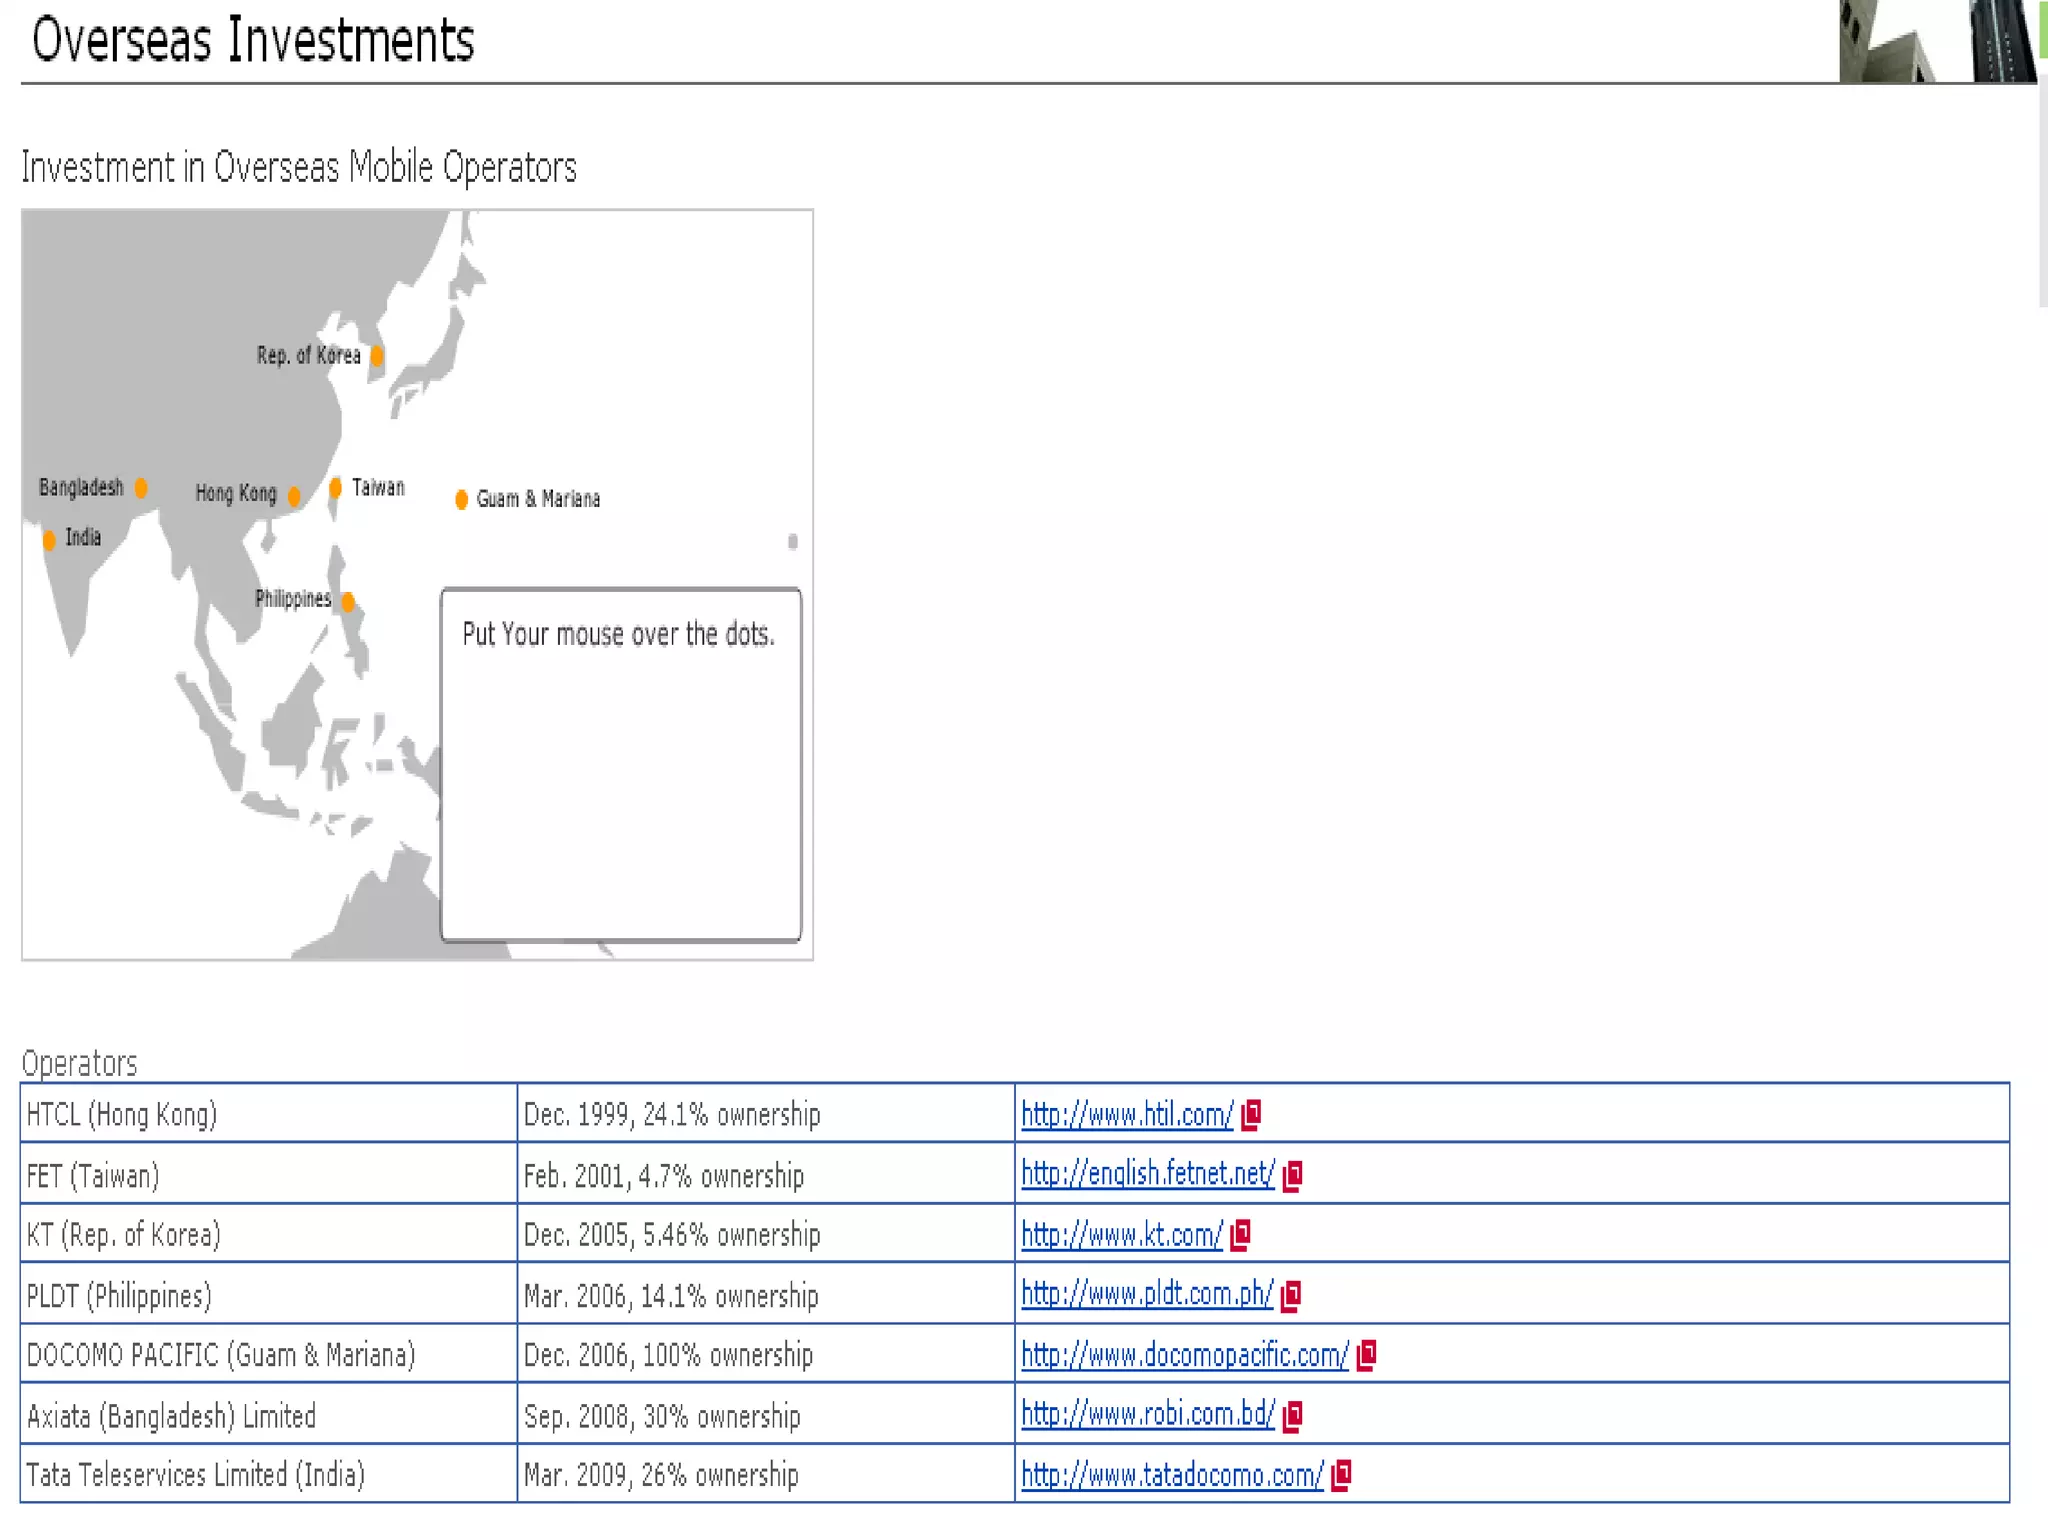Screen dimensions: 2048x1536
Task: Click the Feb. 2001, 4.7% ownership cell
Action: 766,1174
